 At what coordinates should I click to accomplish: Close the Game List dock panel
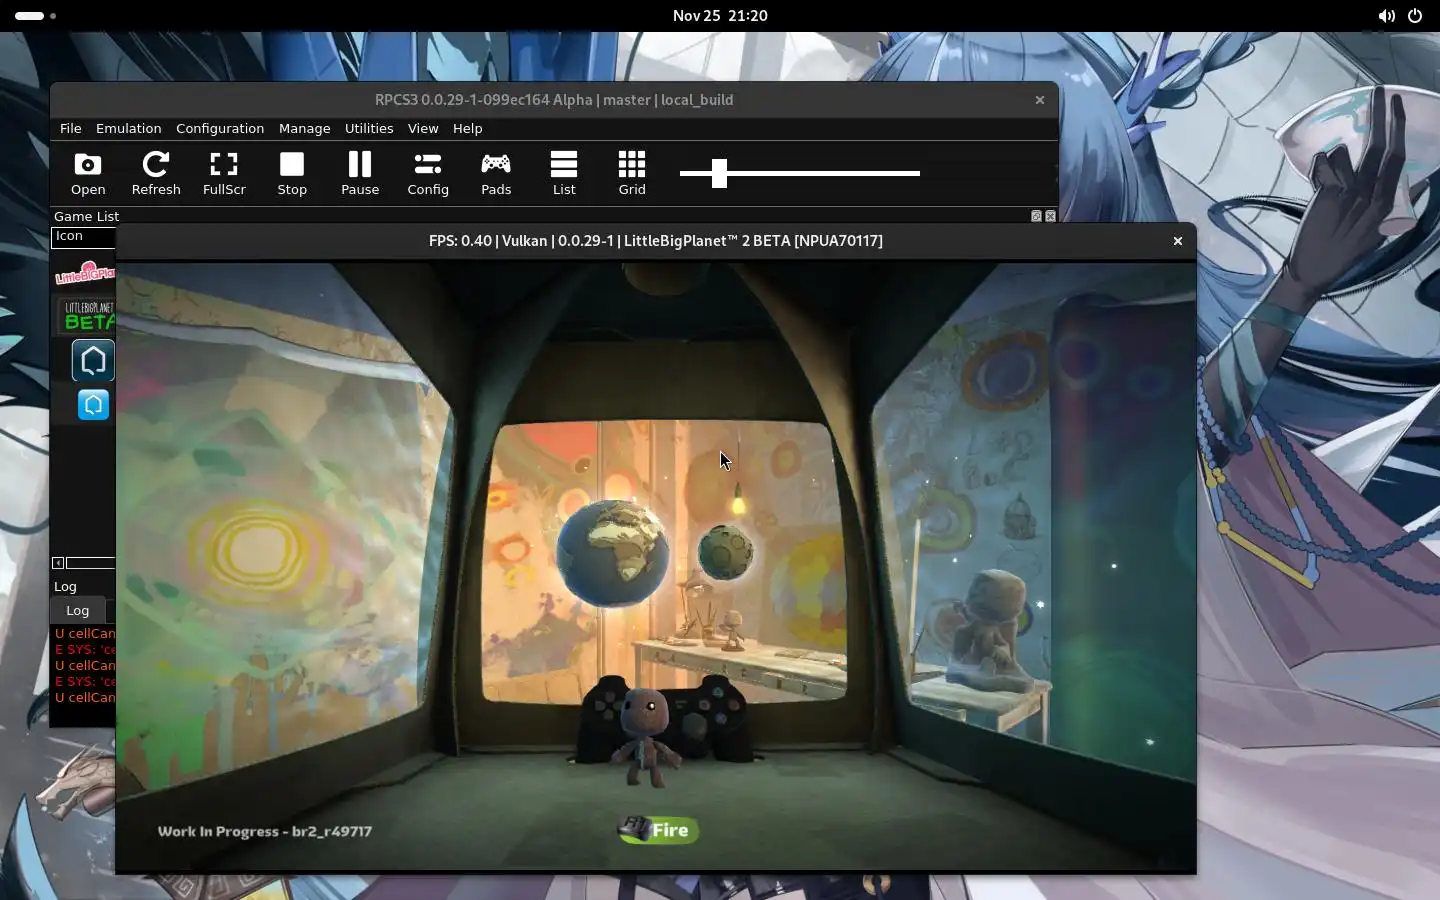1050,216
